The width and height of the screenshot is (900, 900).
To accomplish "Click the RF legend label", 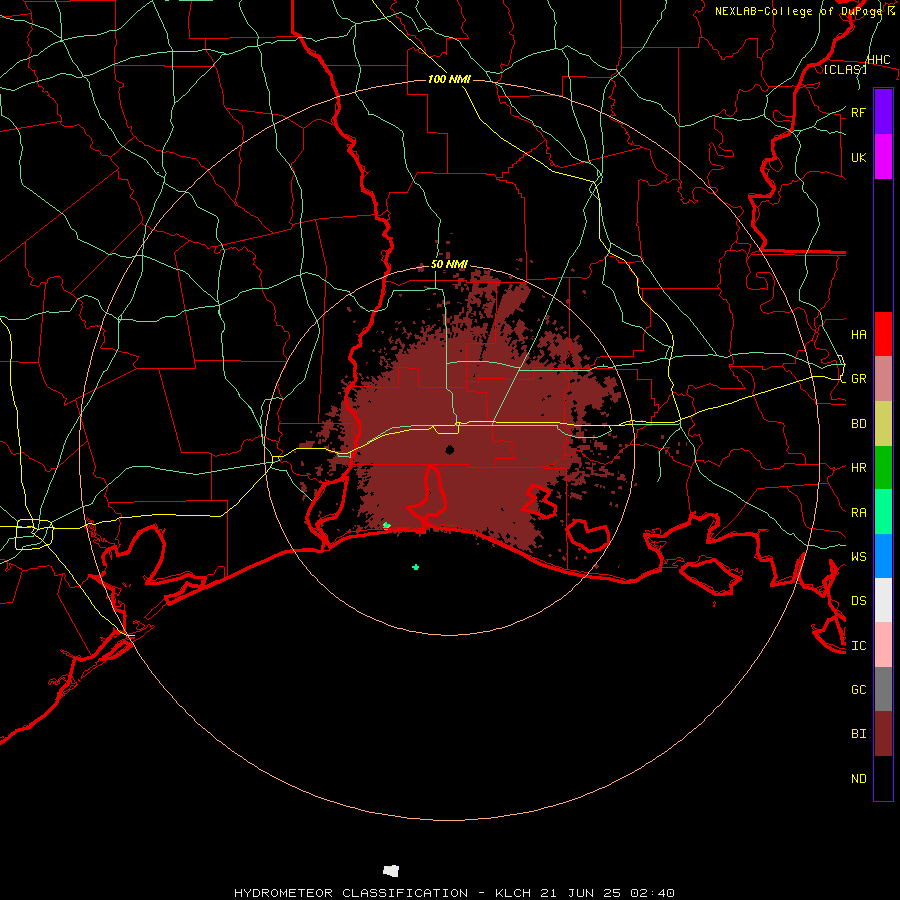I will point(858,112).
